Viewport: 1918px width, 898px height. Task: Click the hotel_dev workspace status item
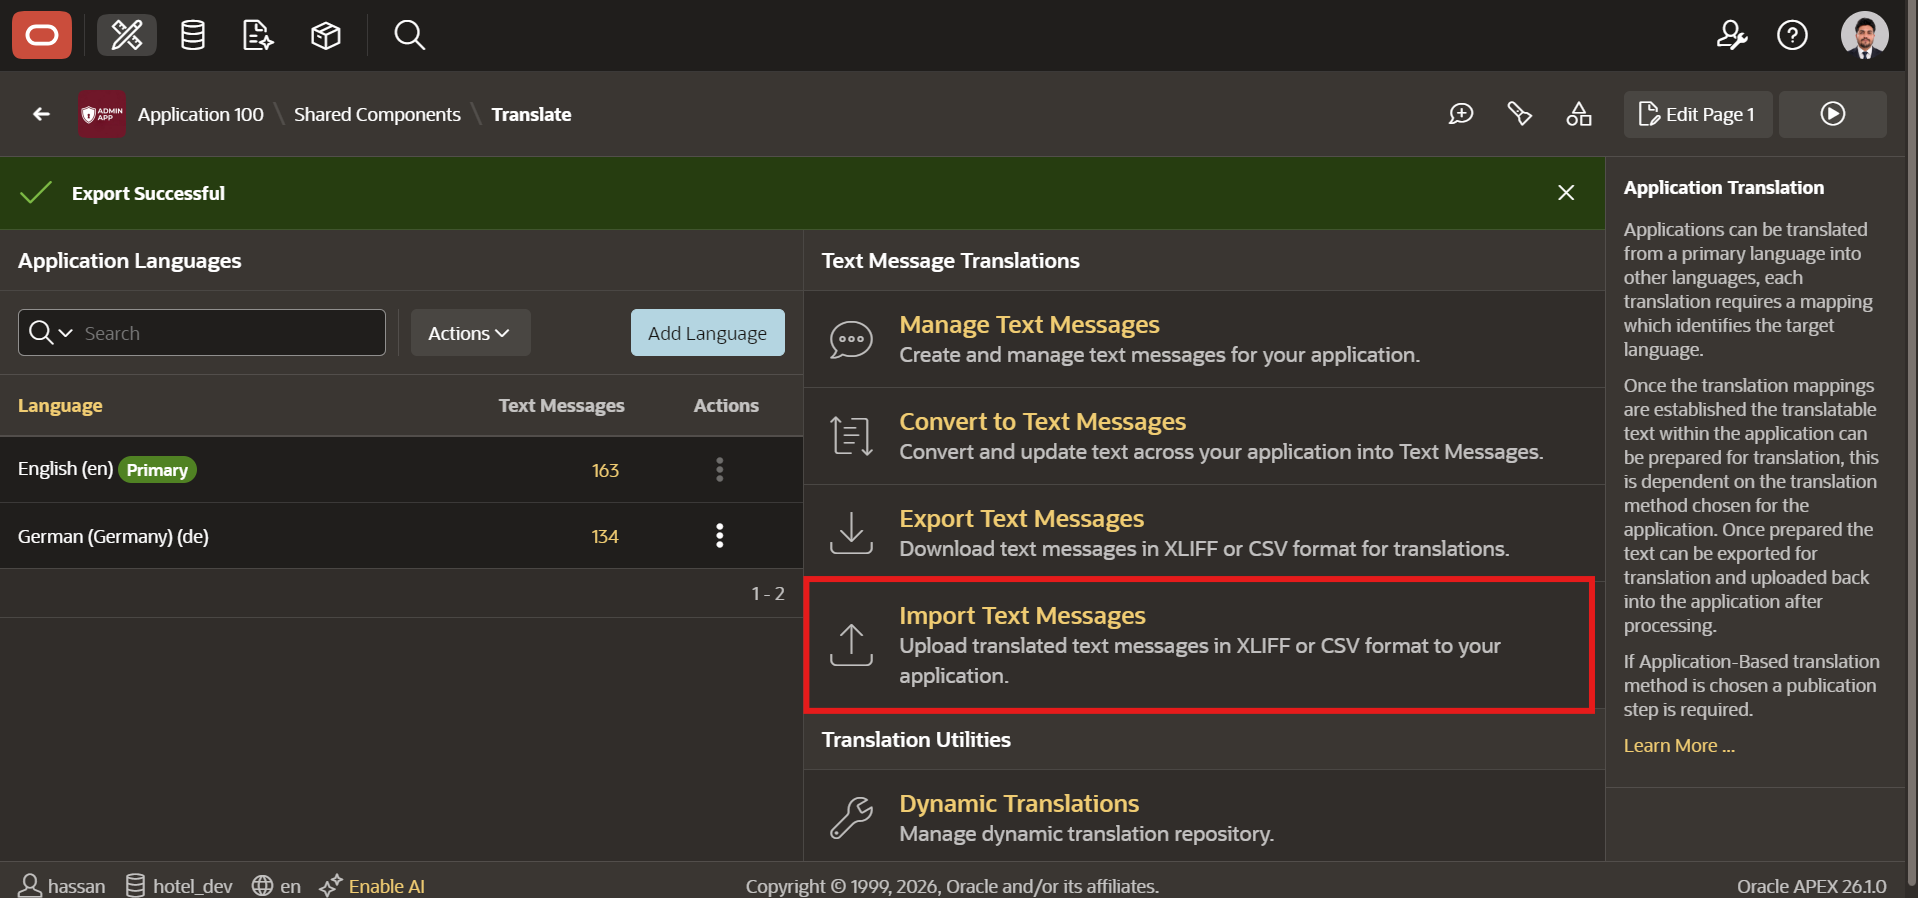coord(179,886)
